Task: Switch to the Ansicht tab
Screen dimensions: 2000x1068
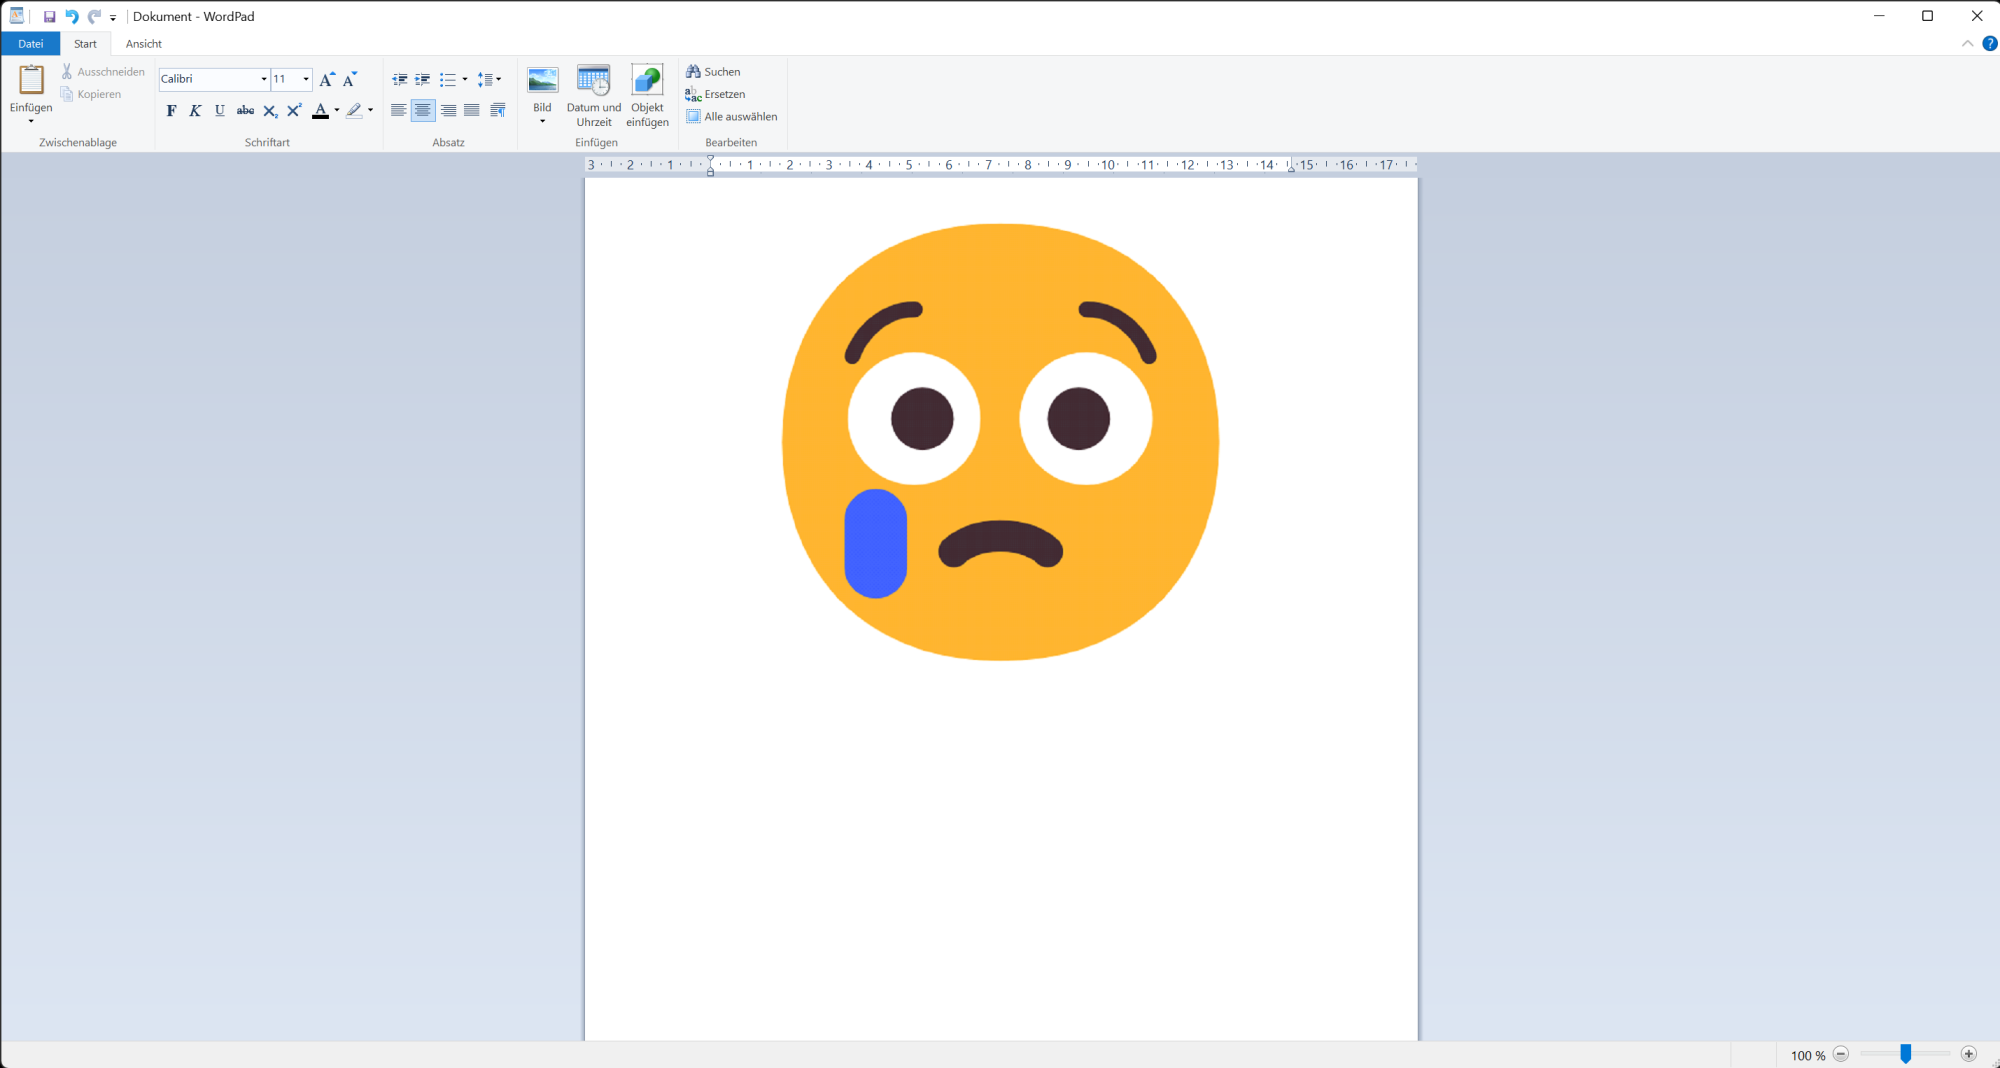Action: [143, 44]
